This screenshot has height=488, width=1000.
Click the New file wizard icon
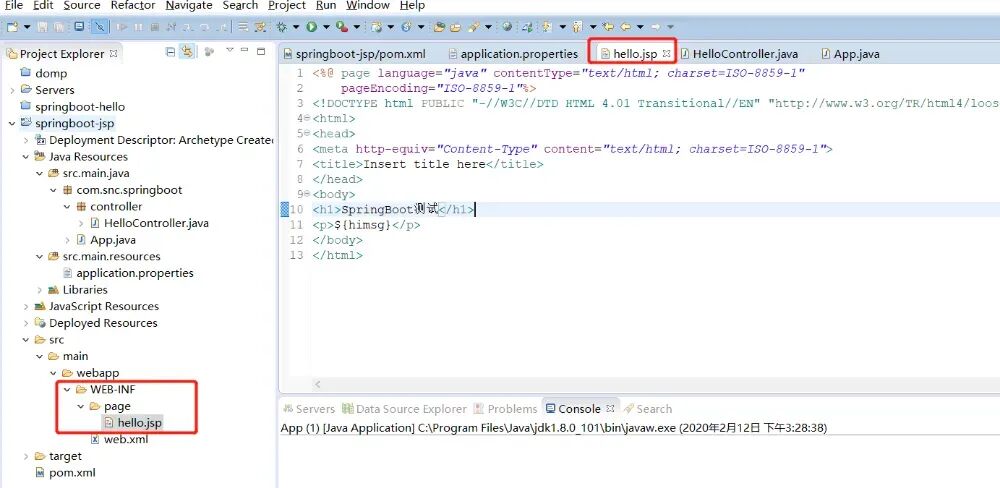(12, 27)
